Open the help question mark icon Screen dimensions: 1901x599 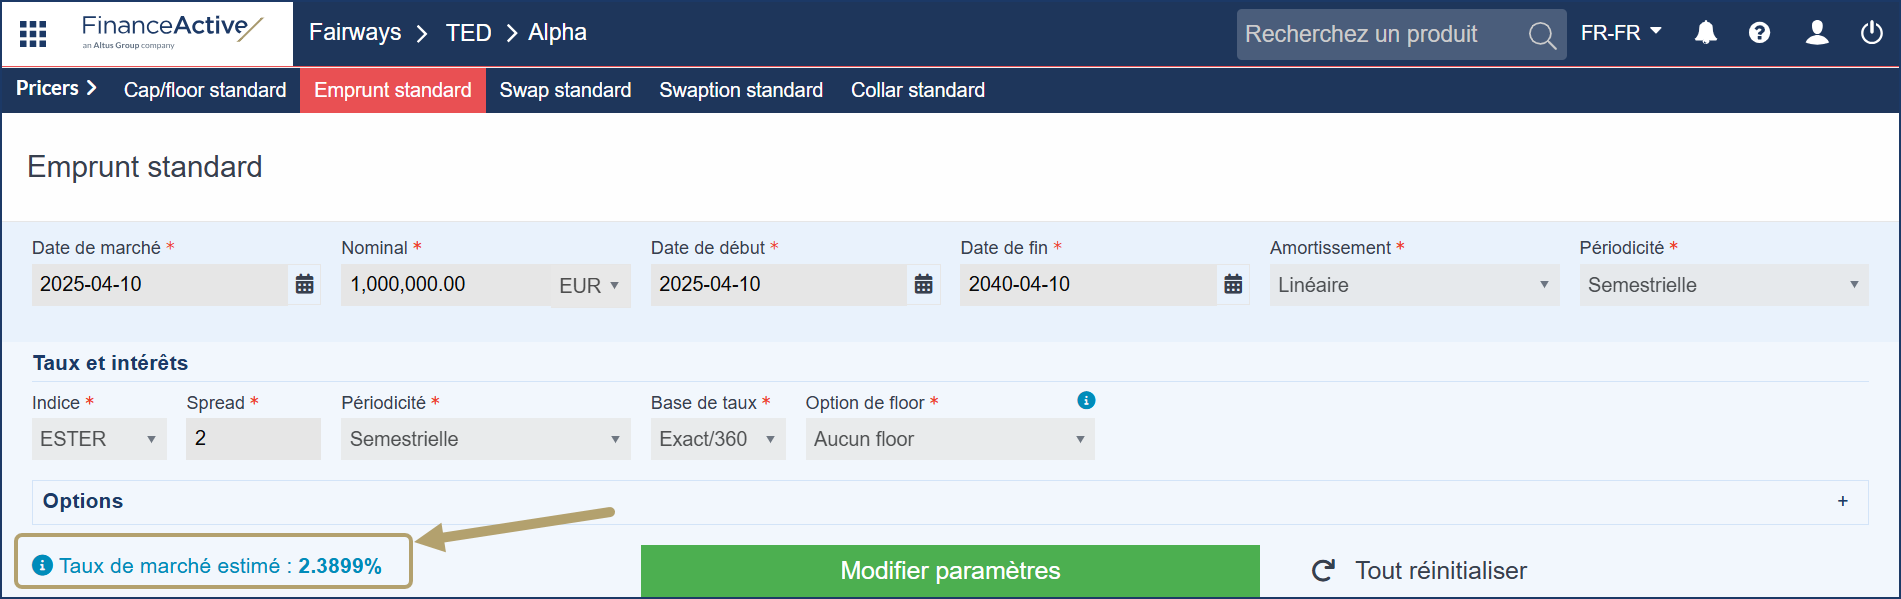(x=1760, y=33)
